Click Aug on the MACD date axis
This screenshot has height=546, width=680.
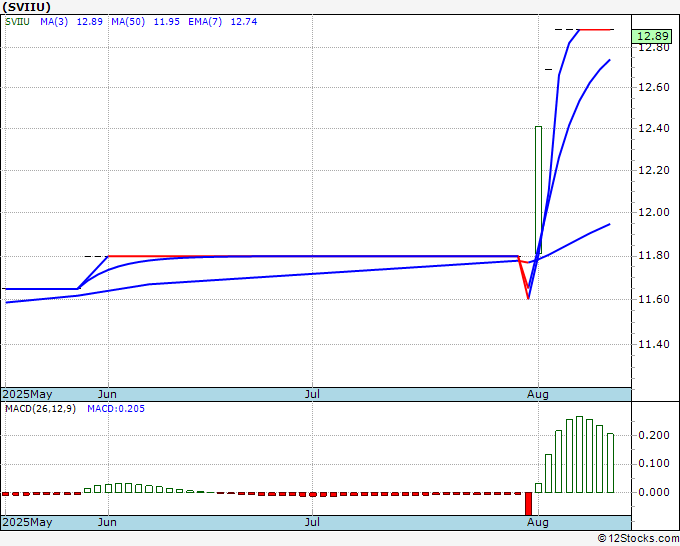(x=538, y=522)
